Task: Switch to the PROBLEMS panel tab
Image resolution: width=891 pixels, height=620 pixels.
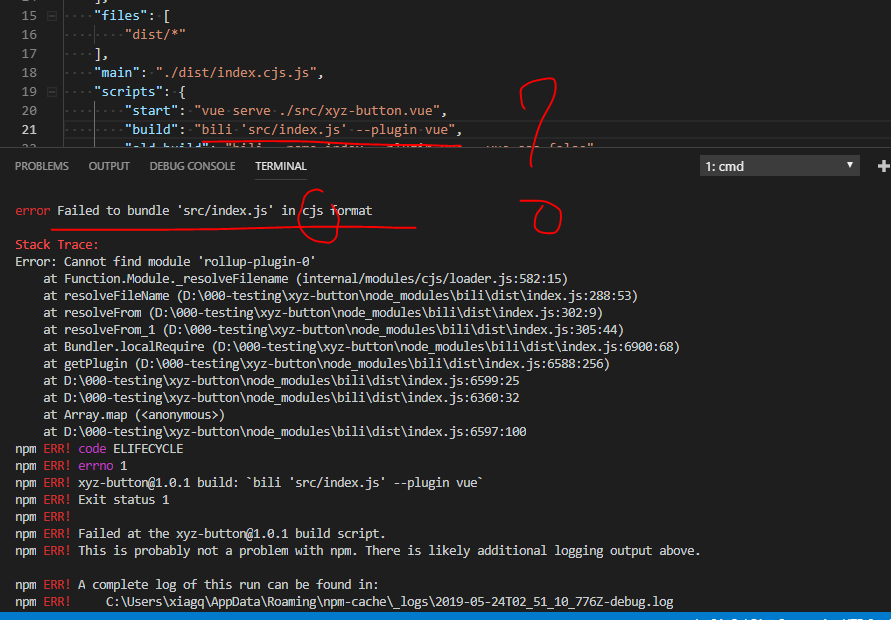Action: pos(41,166)
